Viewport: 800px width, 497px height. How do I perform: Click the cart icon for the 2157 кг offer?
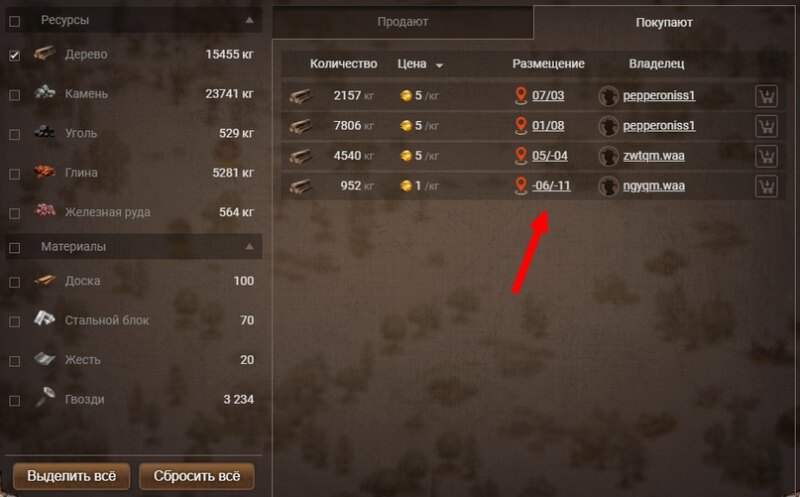click(x=766, y=96)
